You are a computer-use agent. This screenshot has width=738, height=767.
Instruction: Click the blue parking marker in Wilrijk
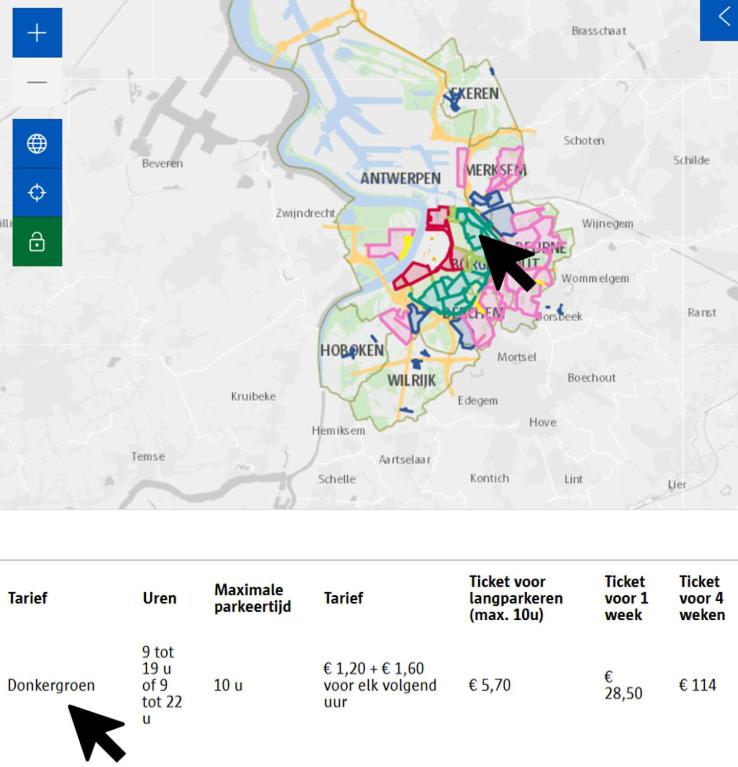coord(416,363)
